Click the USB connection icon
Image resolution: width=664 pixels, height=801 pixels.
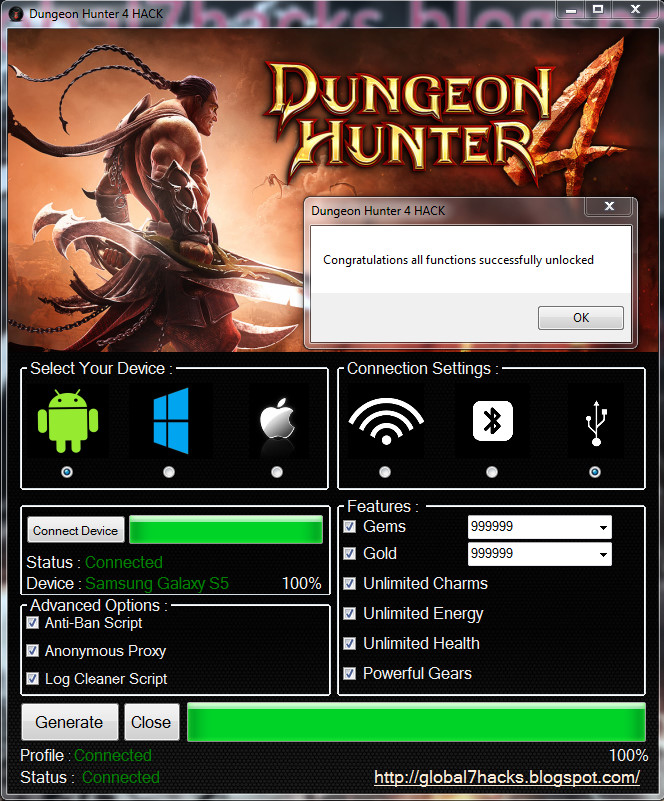point(596,423)
